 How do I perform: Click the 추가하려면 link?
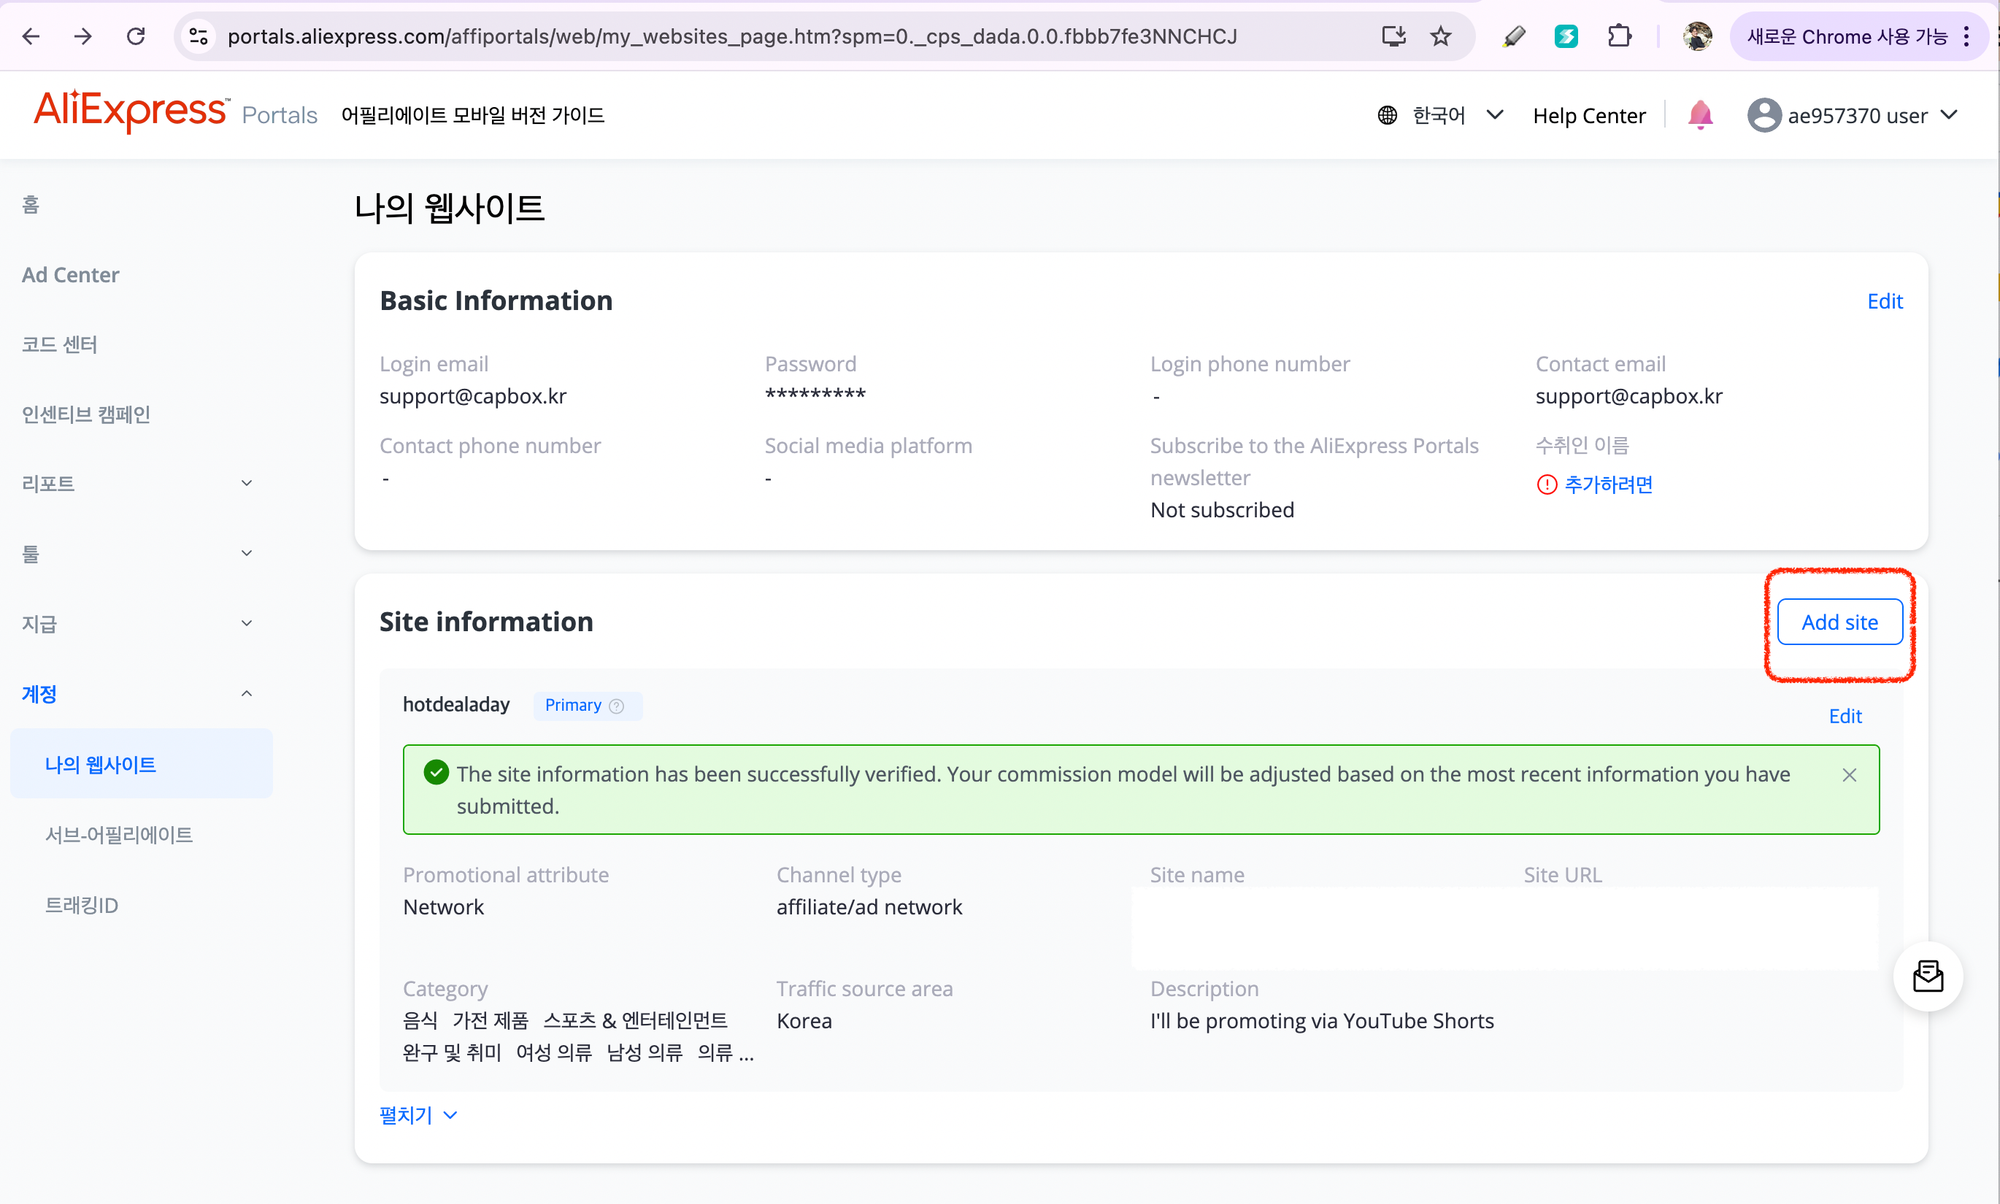click(1608, 485)
